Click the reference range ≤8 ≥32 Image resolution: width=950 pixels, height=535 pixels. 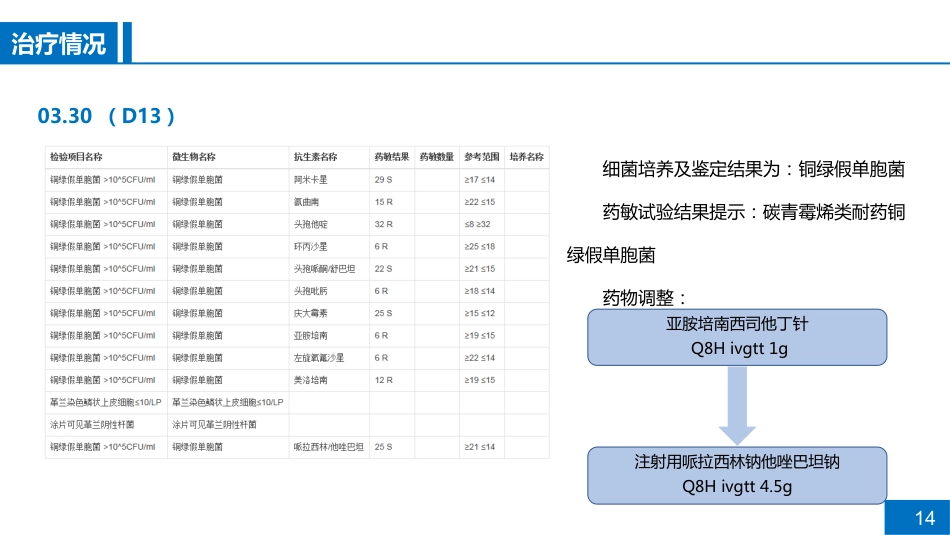click(x=477, y=224)
